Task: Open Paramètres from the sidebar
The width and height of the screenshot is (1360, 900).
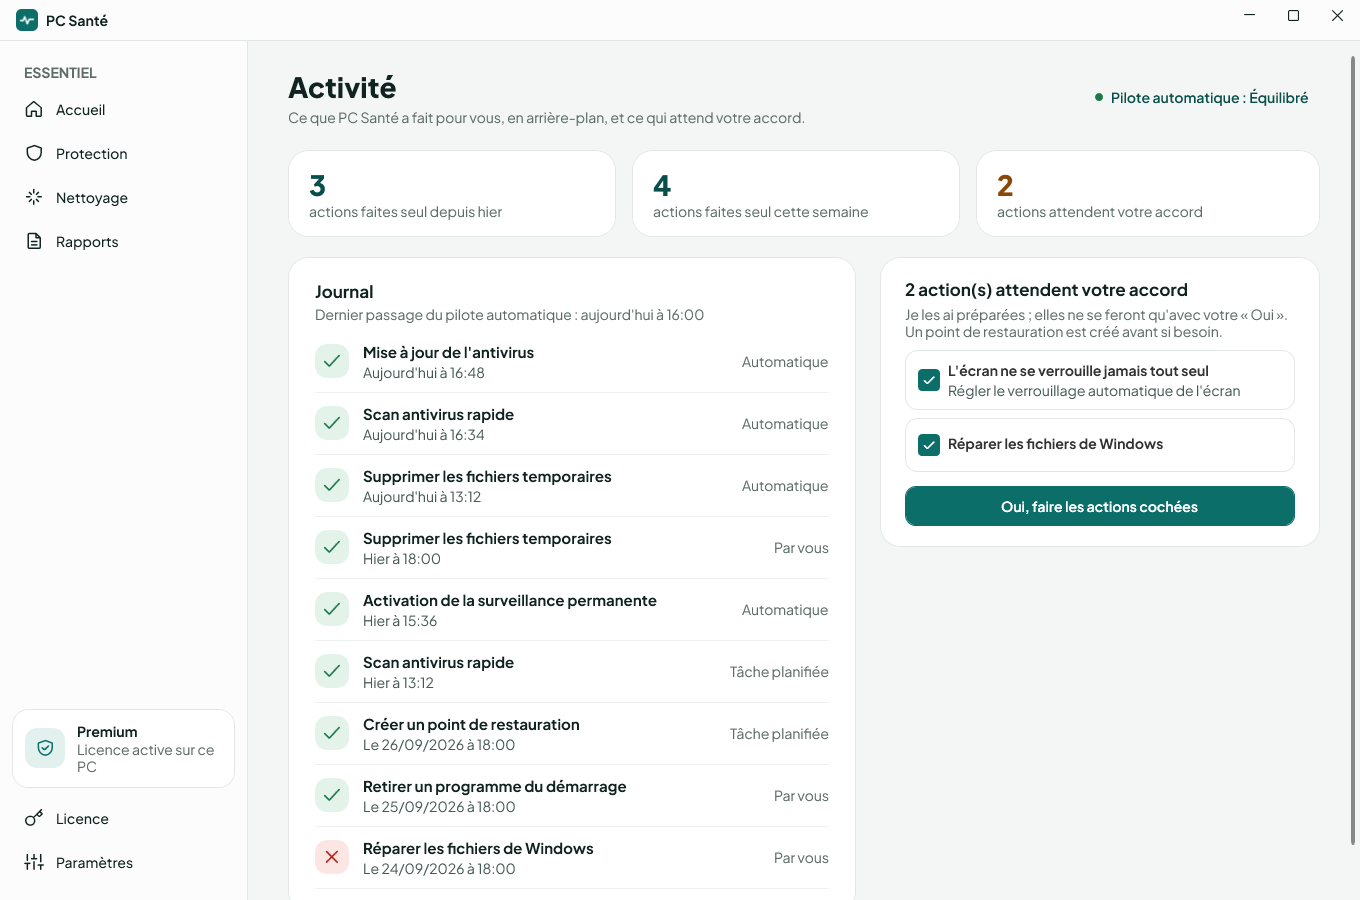Action: tap(123, 863)
